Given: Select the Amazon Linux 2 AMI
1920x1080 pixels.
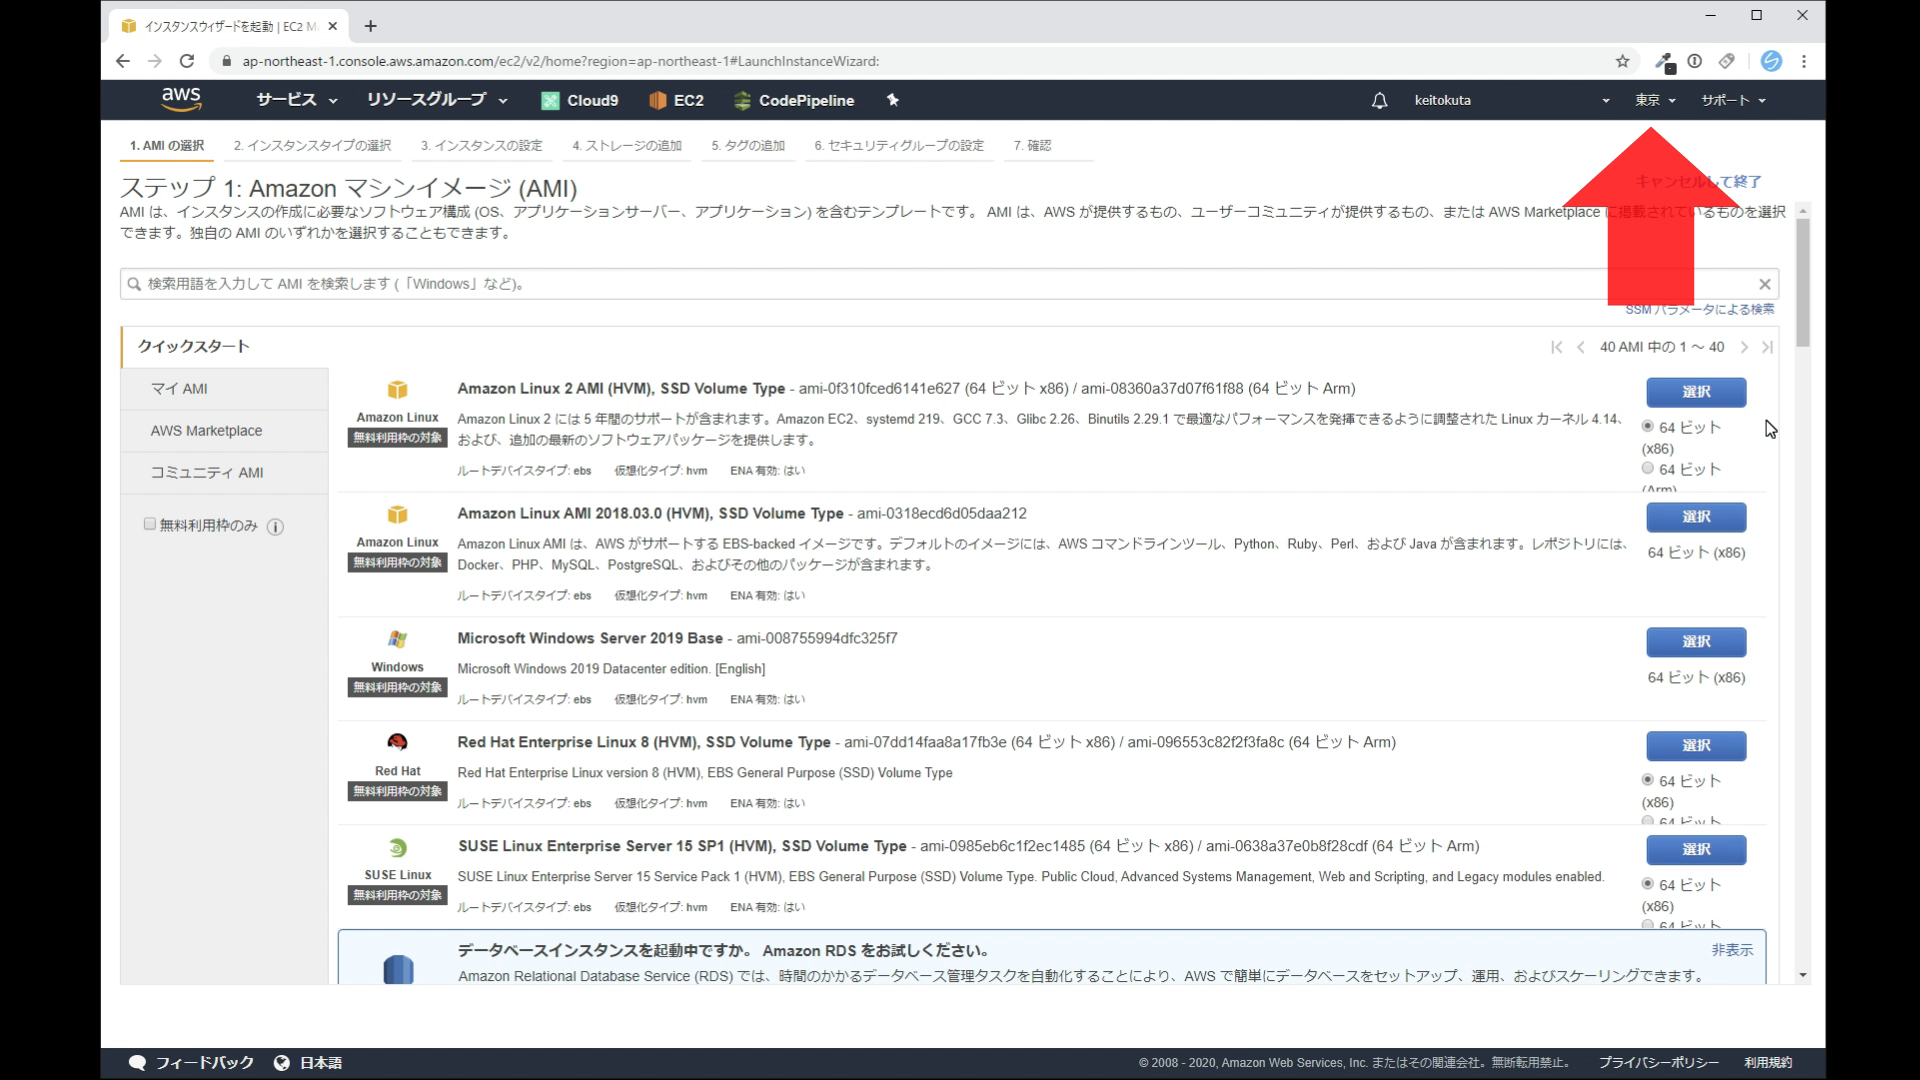Looking at the screenshot, I should pos(1696,392).
